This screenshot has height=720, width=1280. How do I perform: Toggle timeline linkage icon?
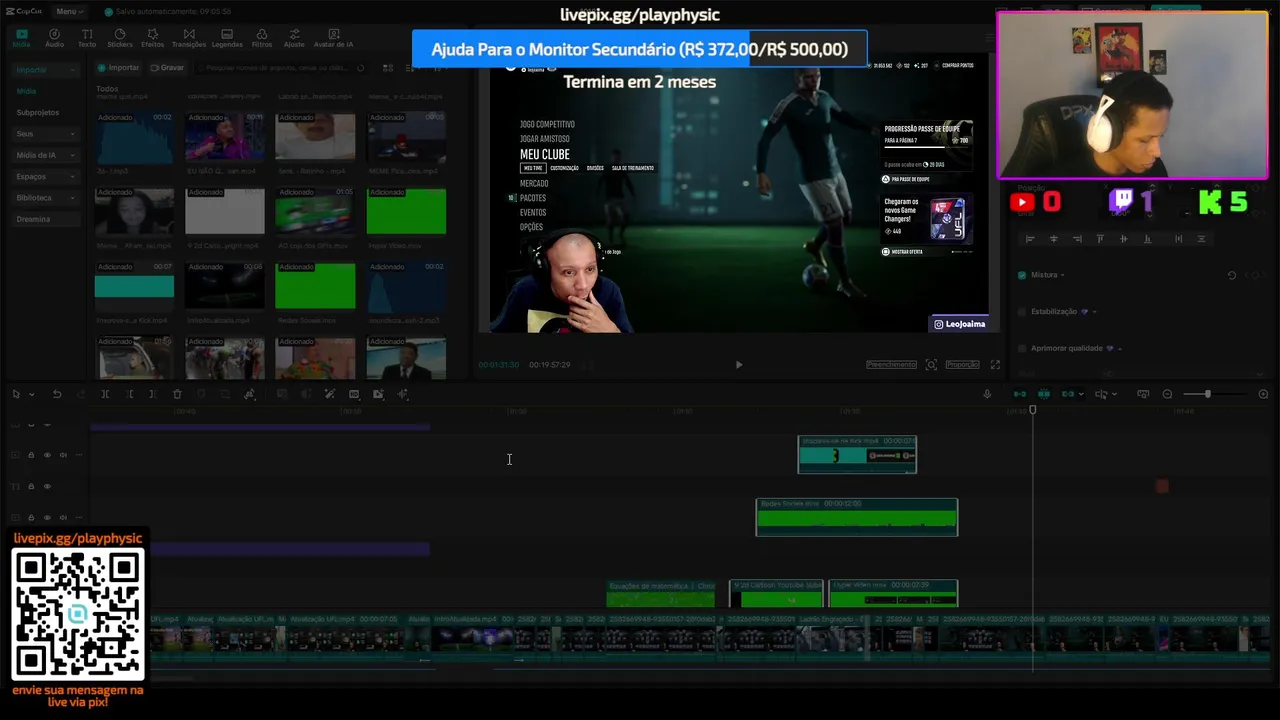pyautogui.click(x=1068, y=394)
